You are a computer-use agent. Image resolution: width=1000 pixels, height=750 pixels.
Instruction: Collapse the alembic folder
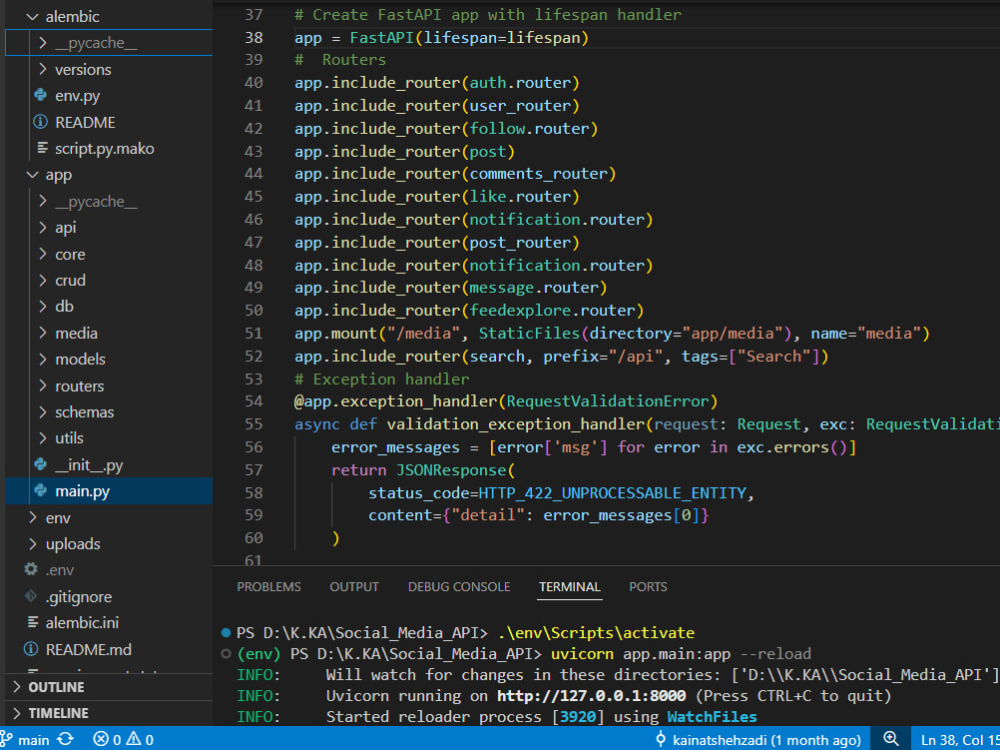[x=32, y=17]
